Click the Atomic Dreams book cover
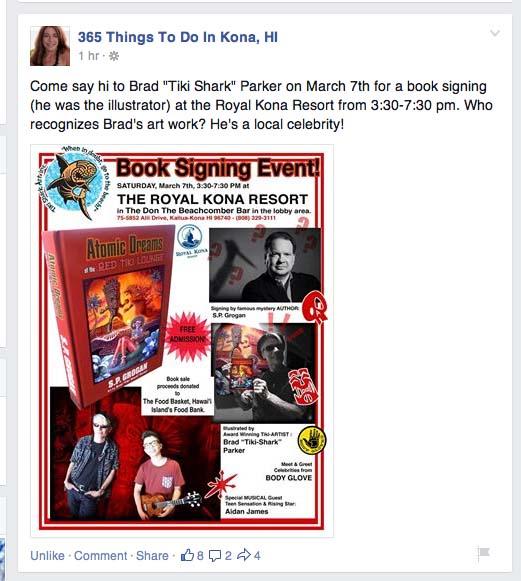Image resolution: width=521 pixels, height=581 pixels. [107, 315]
